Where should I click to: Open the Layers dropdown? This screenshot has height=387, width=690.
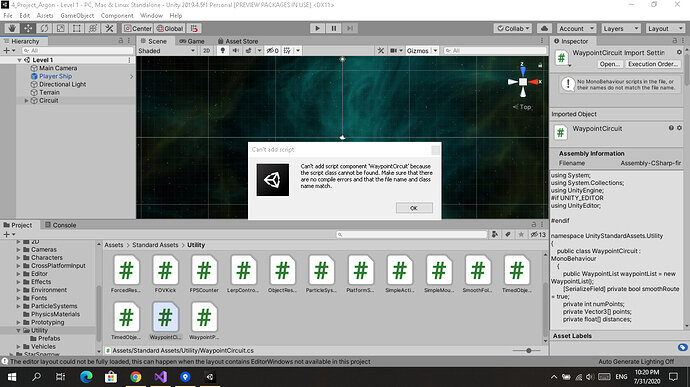tap(620, 28)
